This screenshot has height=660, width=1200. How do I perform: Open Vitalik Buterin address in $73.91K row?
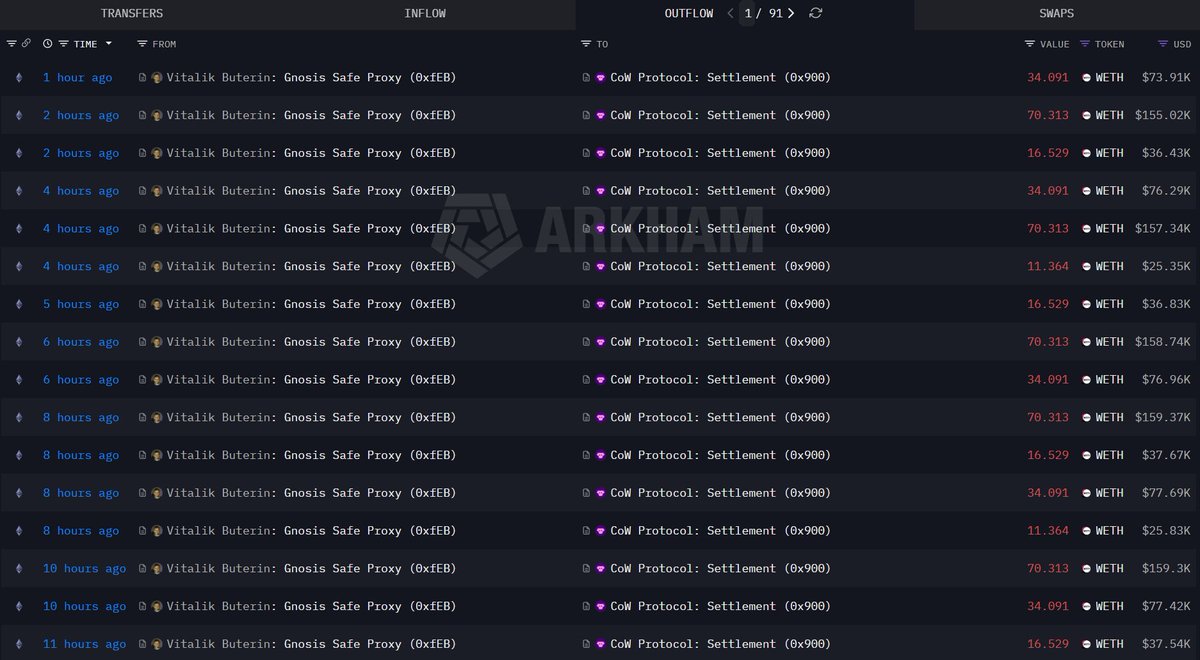(311, 77)
